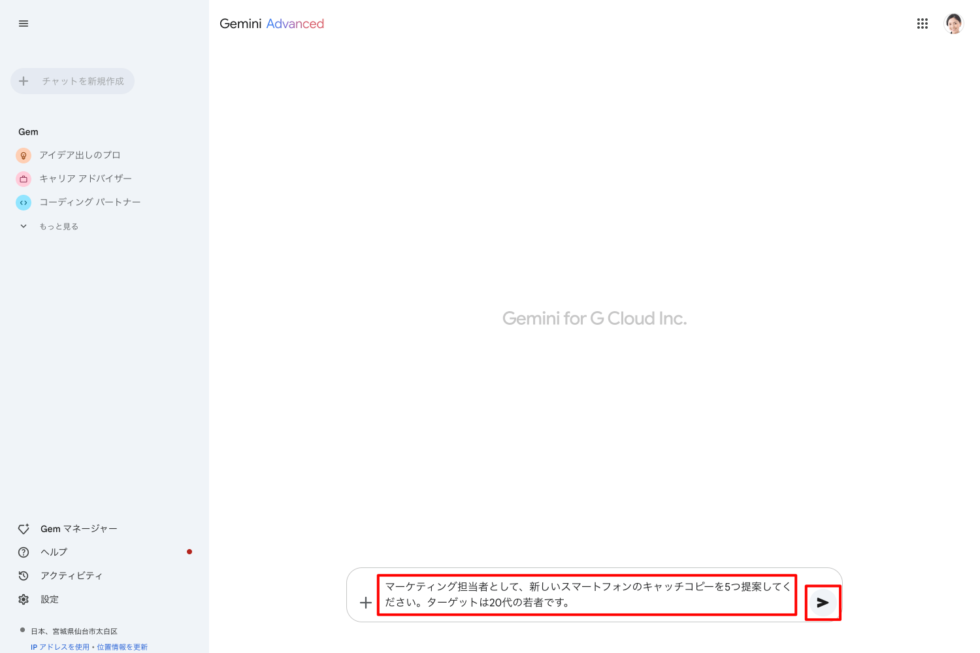Open the キャリア アドバイザー Gem

(85, 178)
